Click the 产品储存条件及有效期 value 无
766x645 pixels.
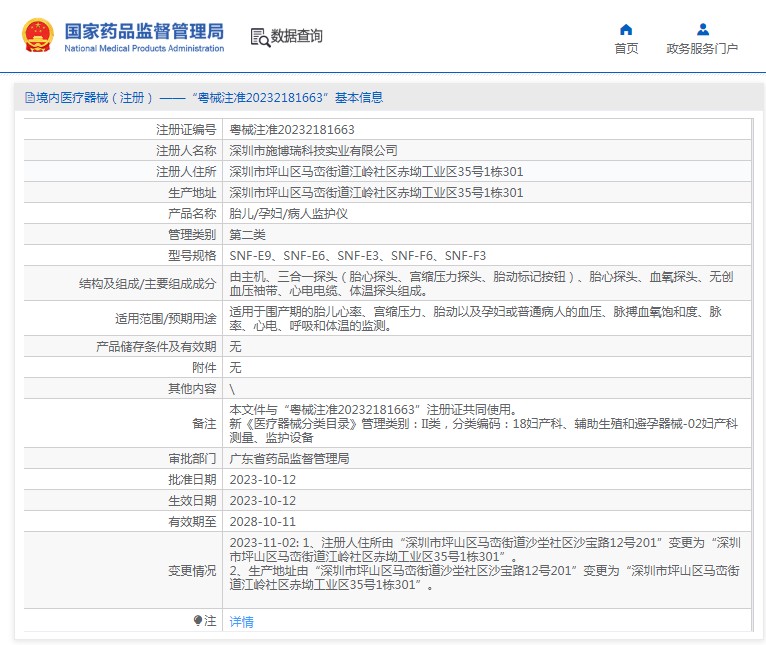235,346
